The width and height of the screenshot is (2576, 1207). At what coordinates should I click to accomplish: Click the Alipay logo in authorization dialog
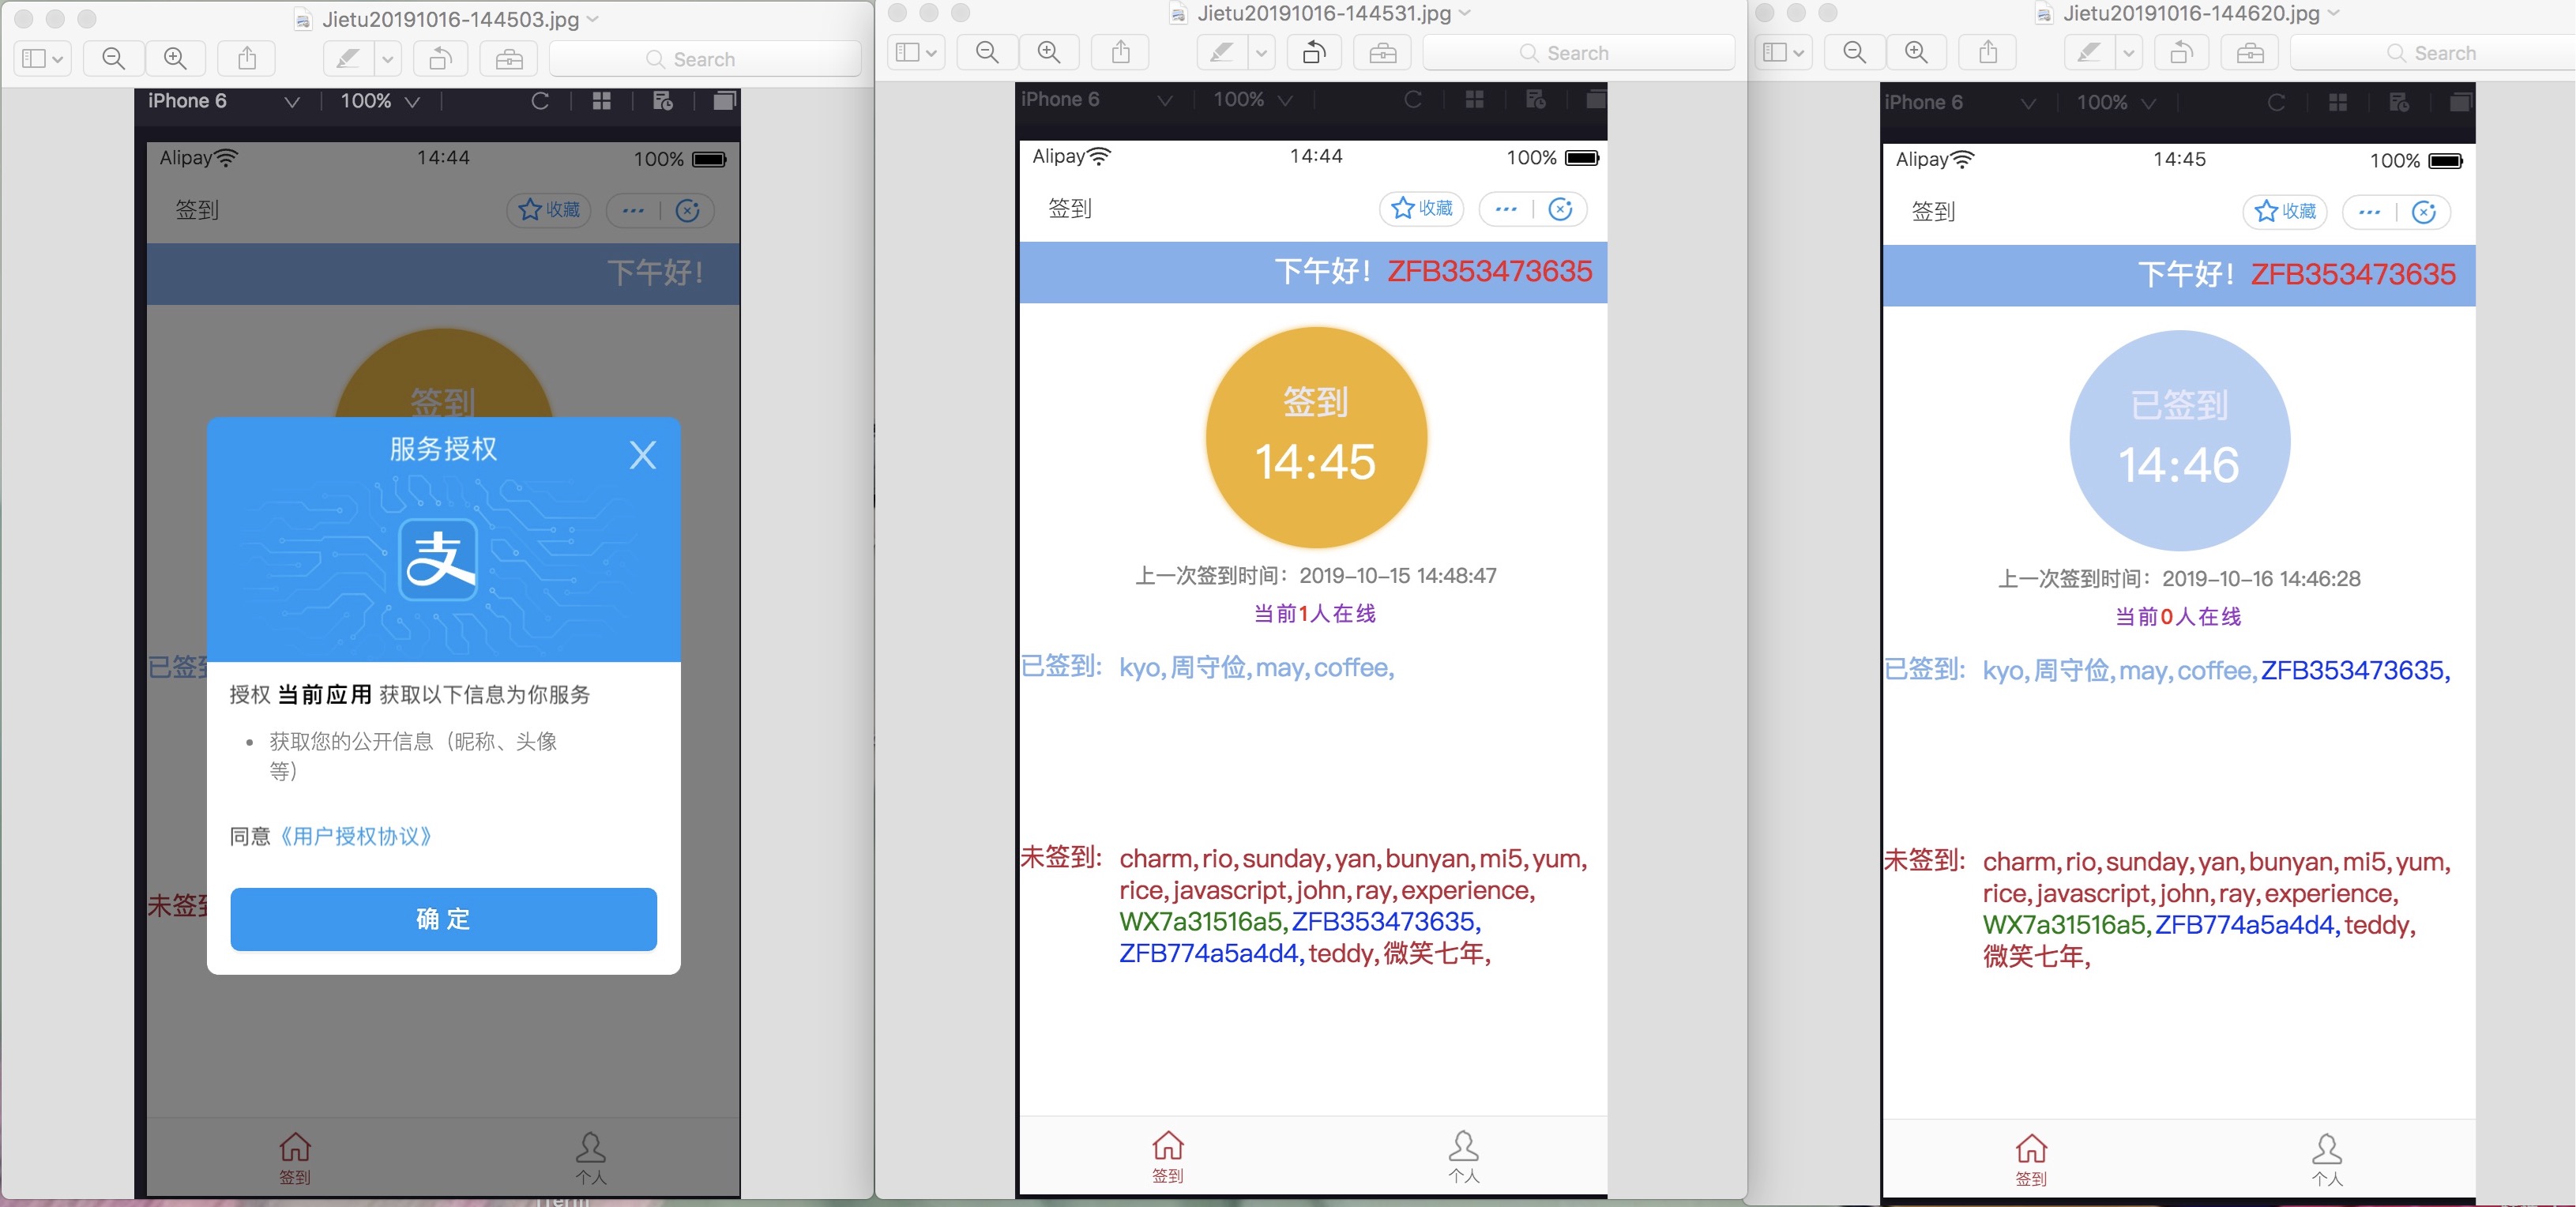pyautogui.click(x=439, y=559)
